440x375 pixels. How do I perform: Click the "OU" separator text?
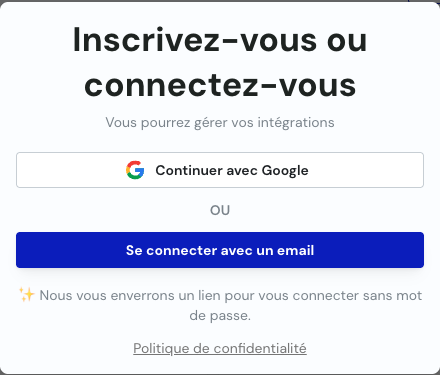pos(220,210)
